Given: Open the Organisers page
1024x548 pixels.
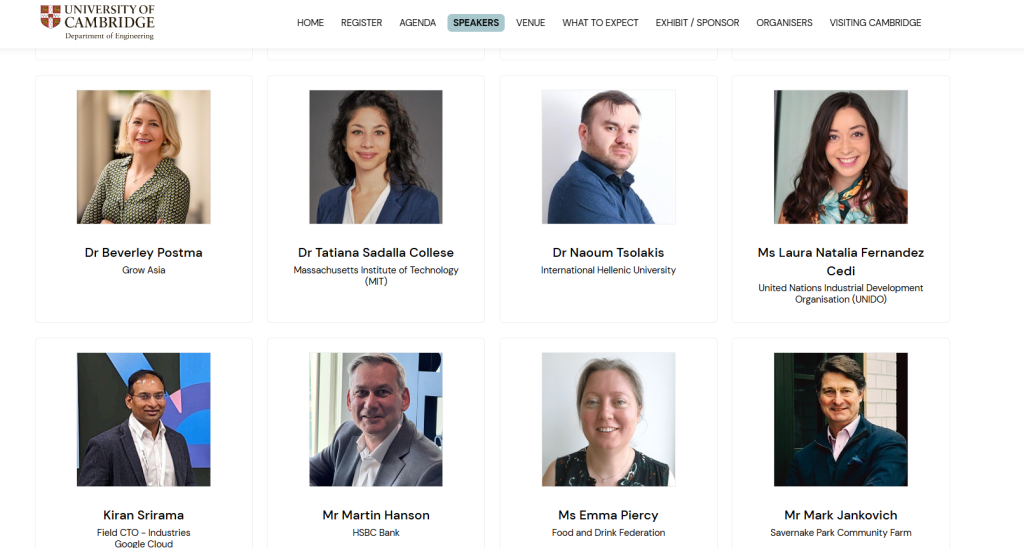Looking at the screenshot, I should pyautogui.click(x=784, y=23).
